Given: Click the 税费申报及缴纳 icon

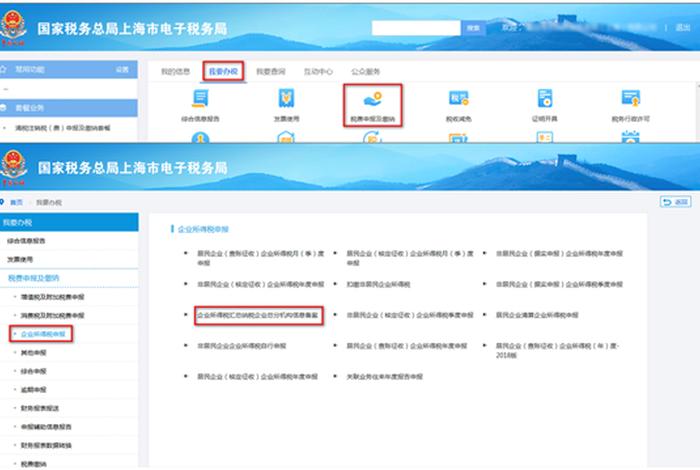Looking at the screenshot, I should [x=372, y=103].
